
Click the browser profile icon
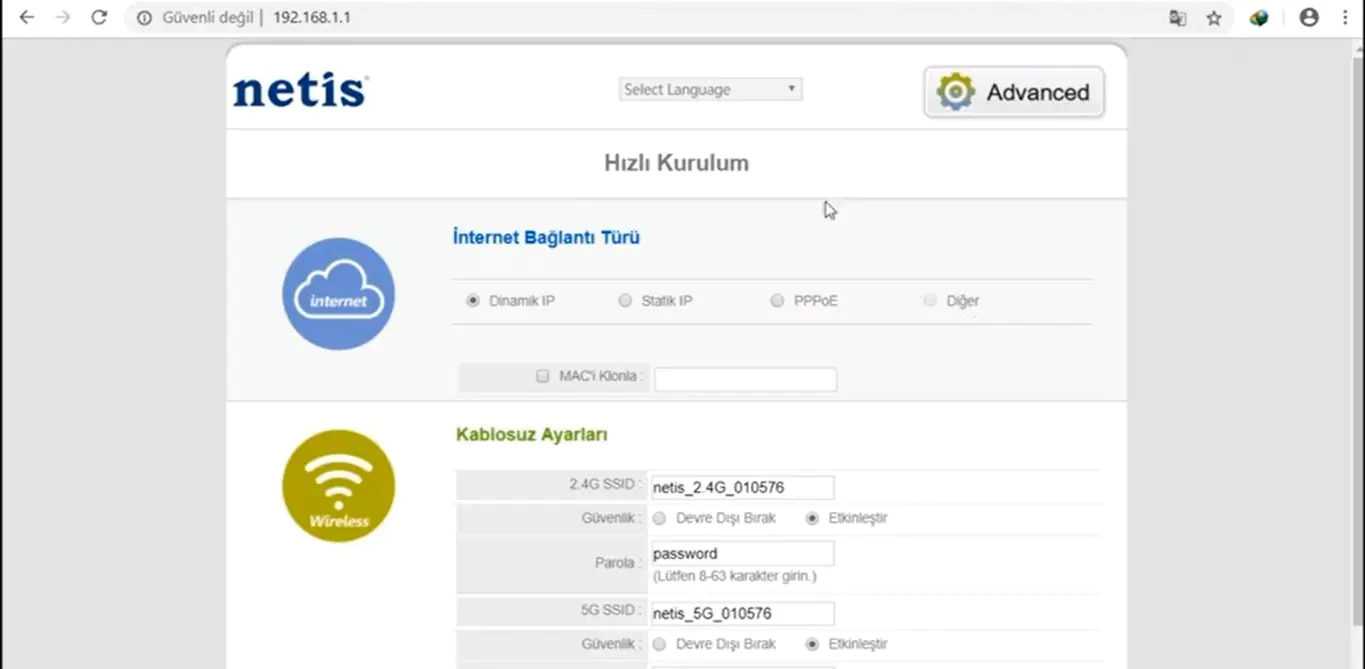click(x=1308, y=17)
